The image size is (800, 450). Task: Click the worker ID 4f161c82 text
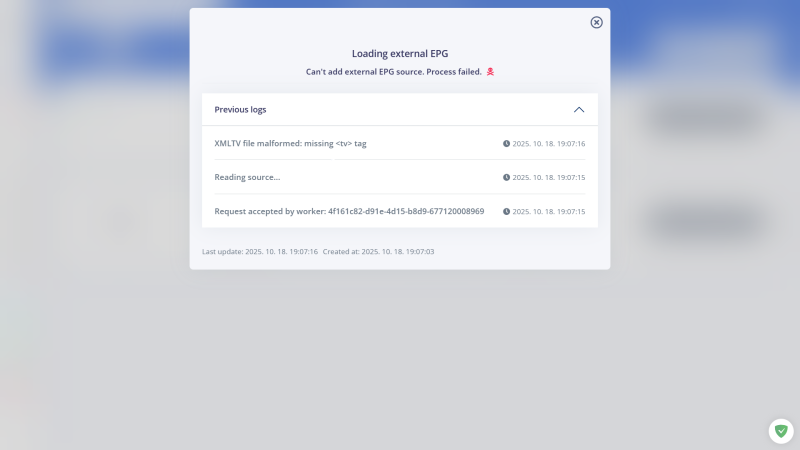[x=406, y=212]
